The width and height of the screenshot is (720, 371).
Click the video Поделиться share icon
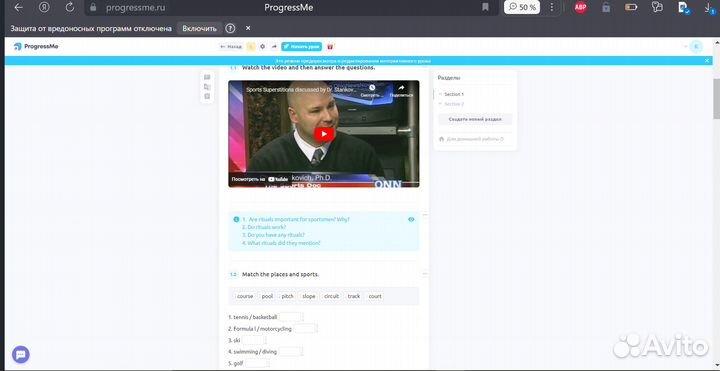point(401,90)
